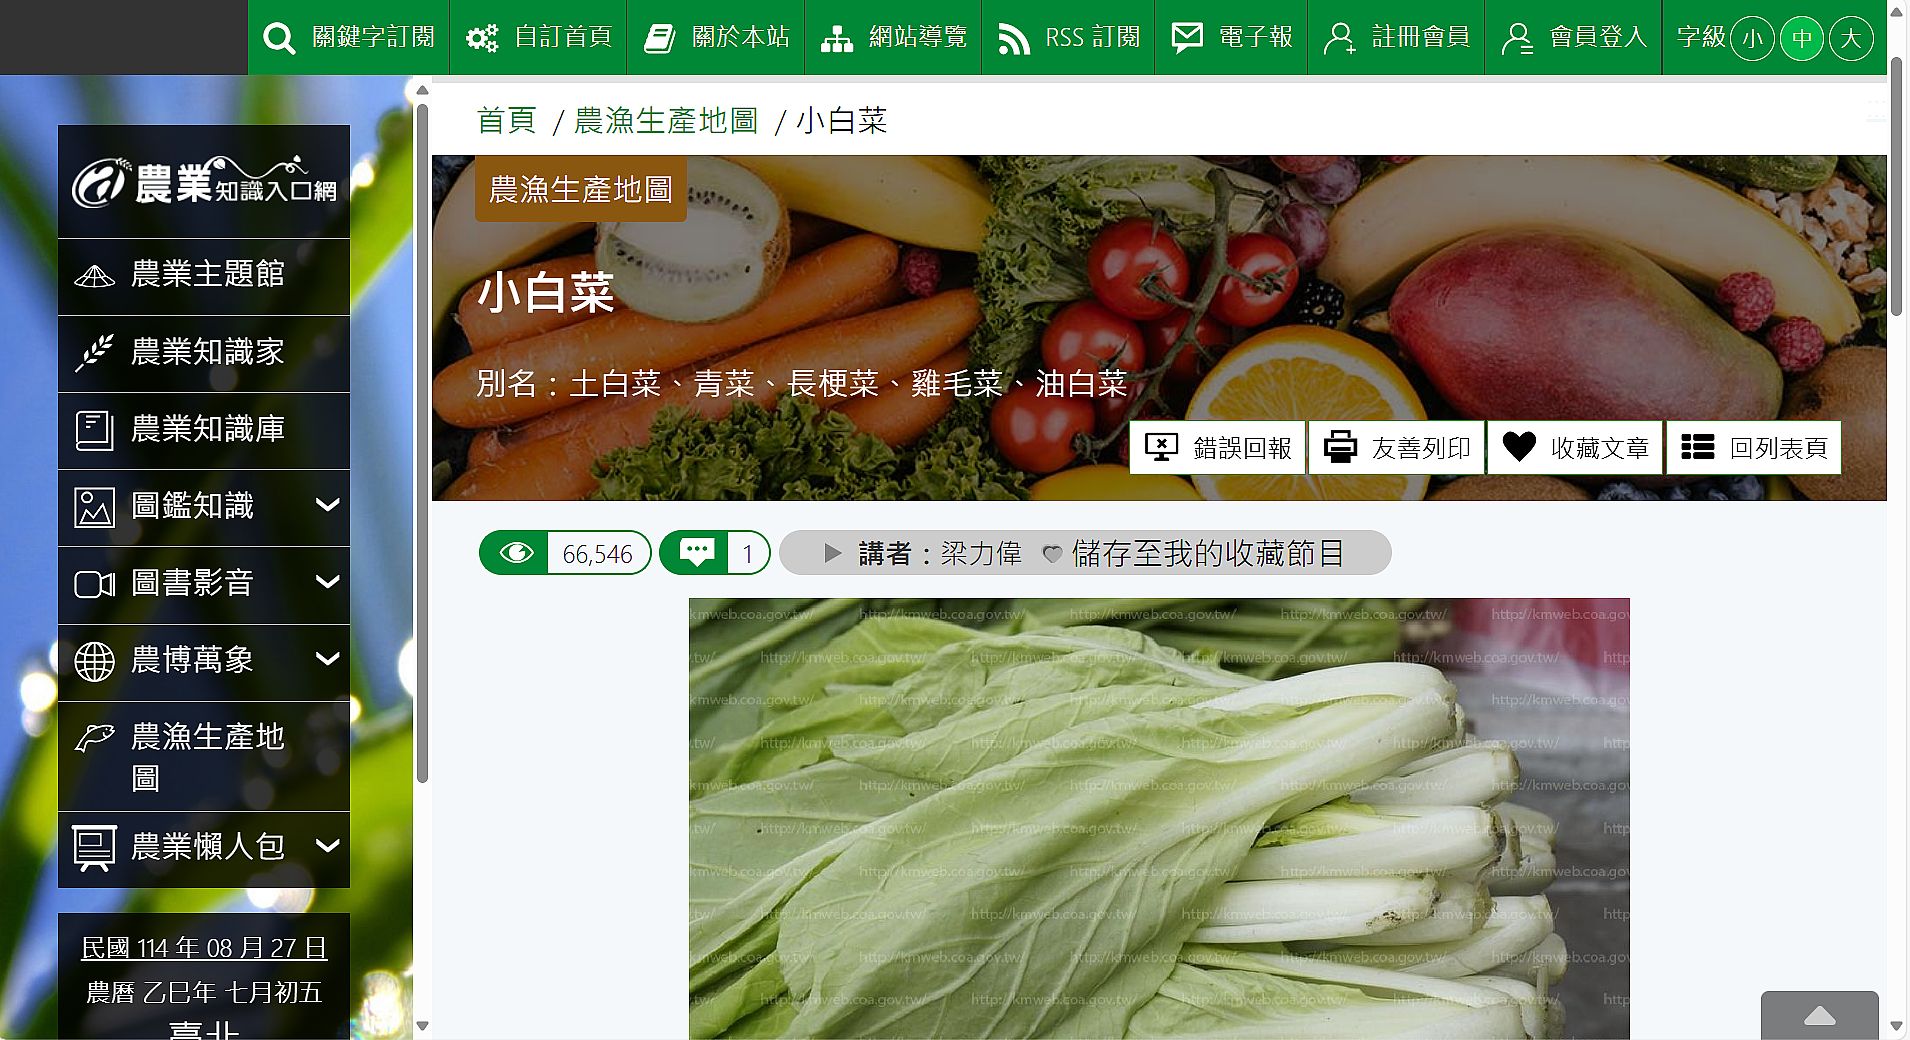
Task: Click the green eye view-count icon
Action: [x=516, y=553]
